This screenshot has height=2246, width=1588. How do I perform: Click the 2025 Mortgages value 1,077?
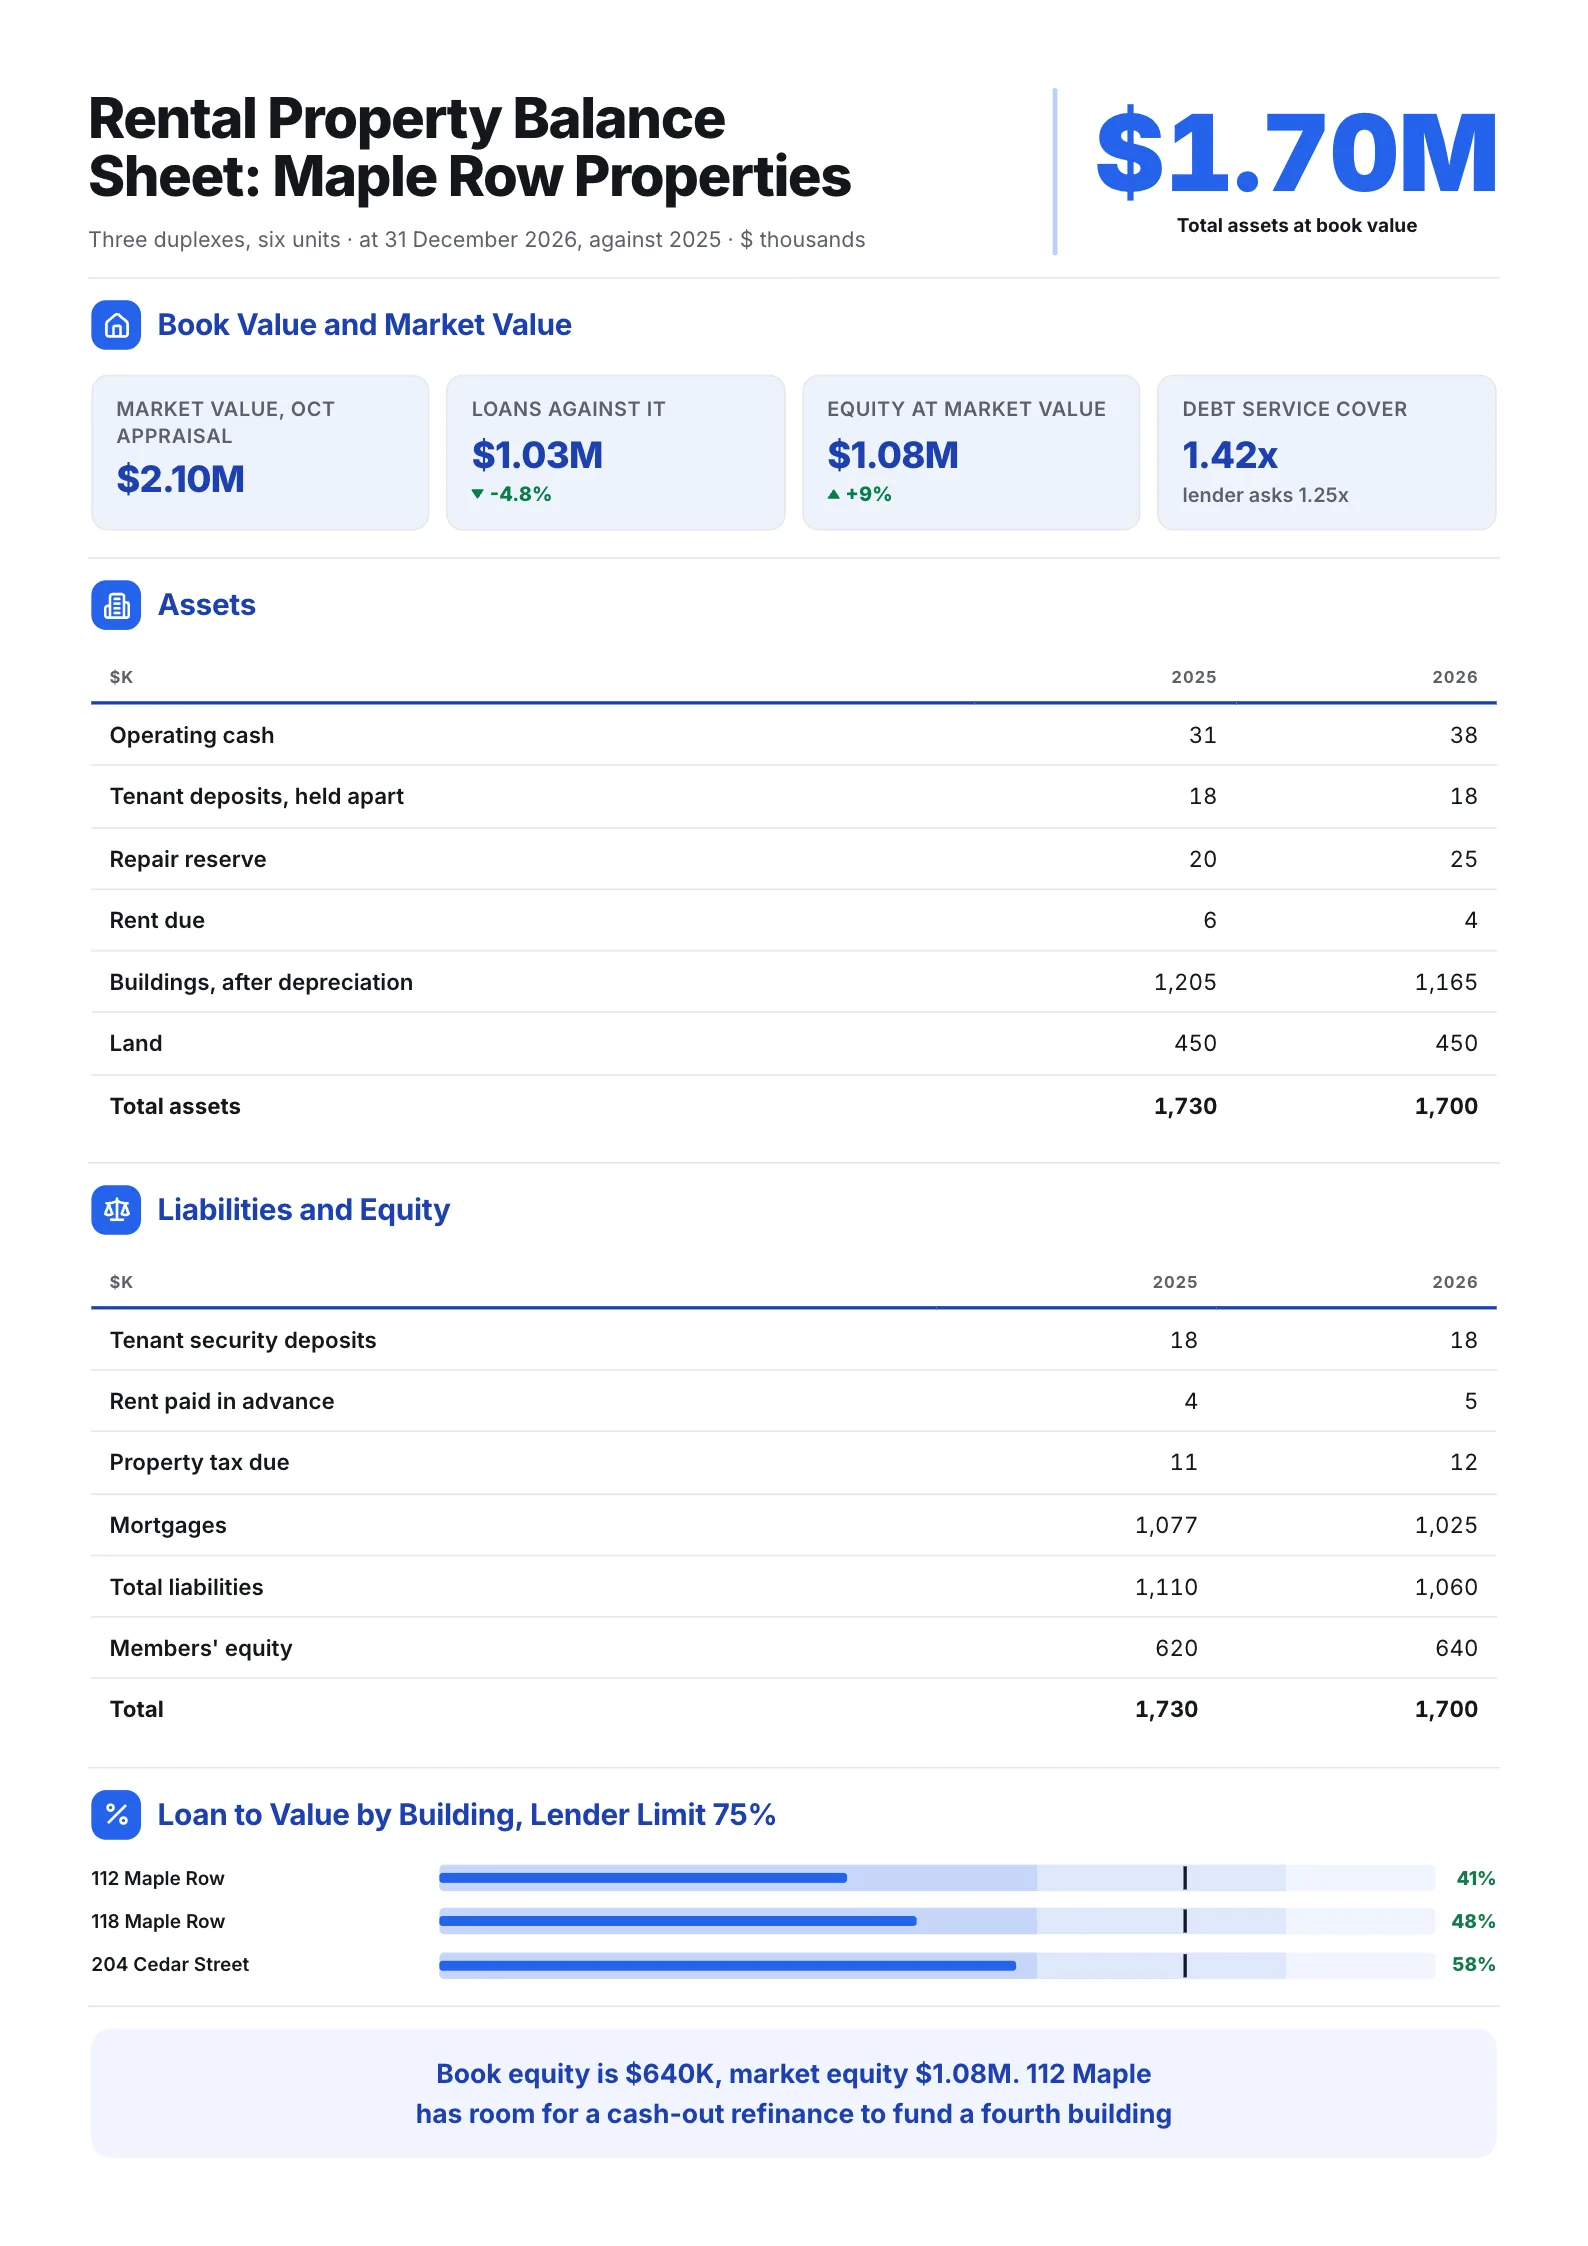pos(1166,1525)
